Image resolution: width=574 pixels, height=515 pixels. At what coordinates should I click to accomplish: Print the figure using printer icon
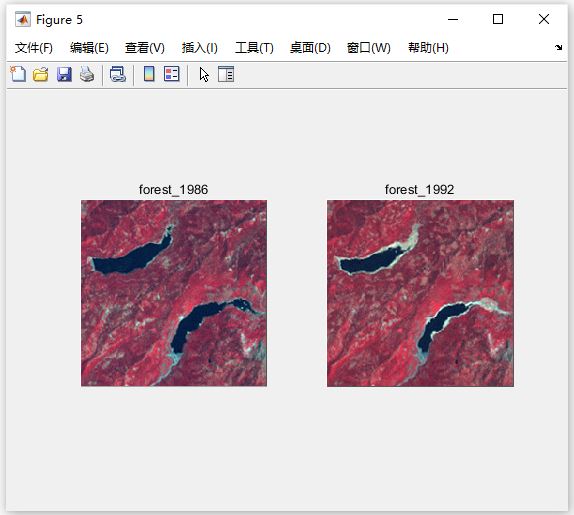pos(87,74)
